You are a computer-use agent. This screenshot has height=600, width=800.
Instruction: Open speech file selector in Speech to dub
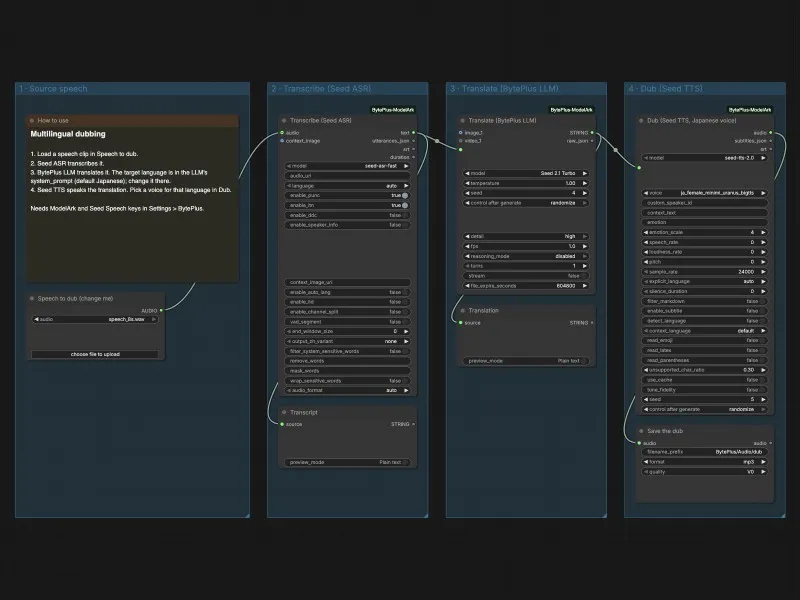(95, 319)
